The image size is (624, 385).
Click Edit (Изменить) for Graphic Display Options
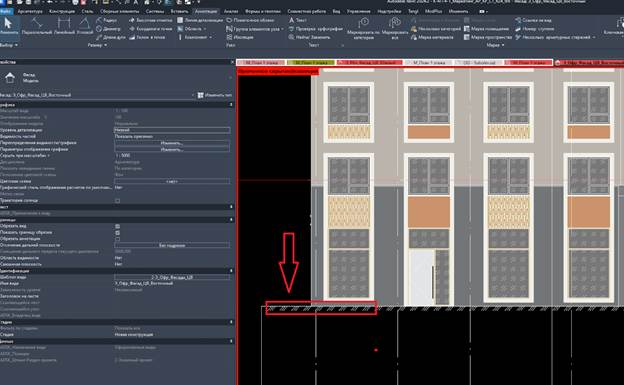172,149
